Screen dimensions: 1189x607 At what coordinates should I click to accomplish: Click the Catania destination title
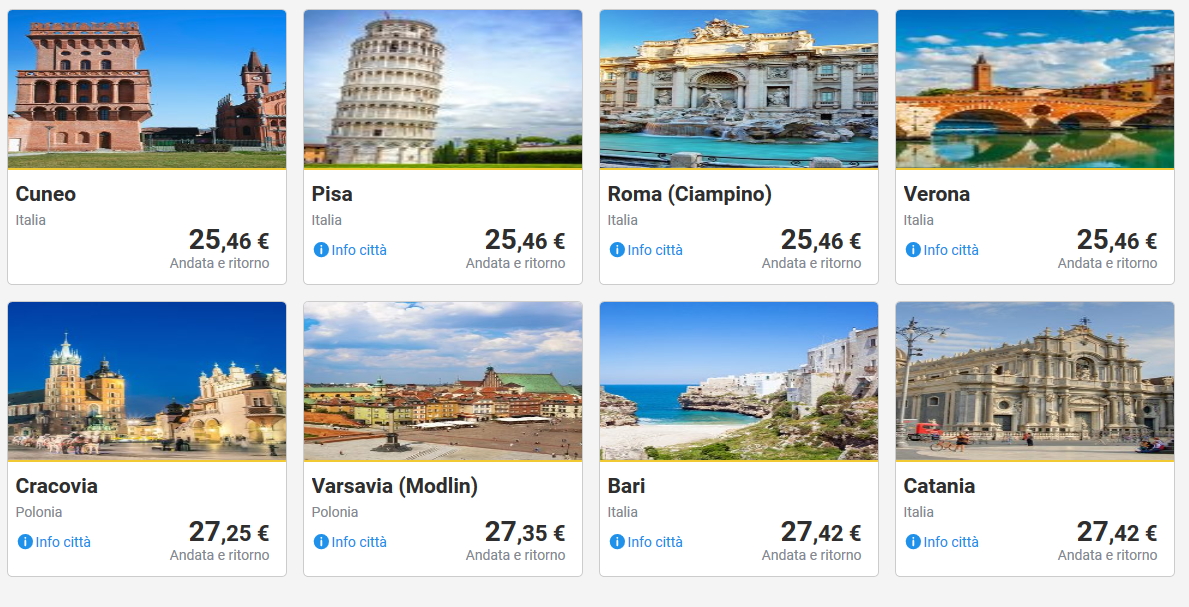939,486
